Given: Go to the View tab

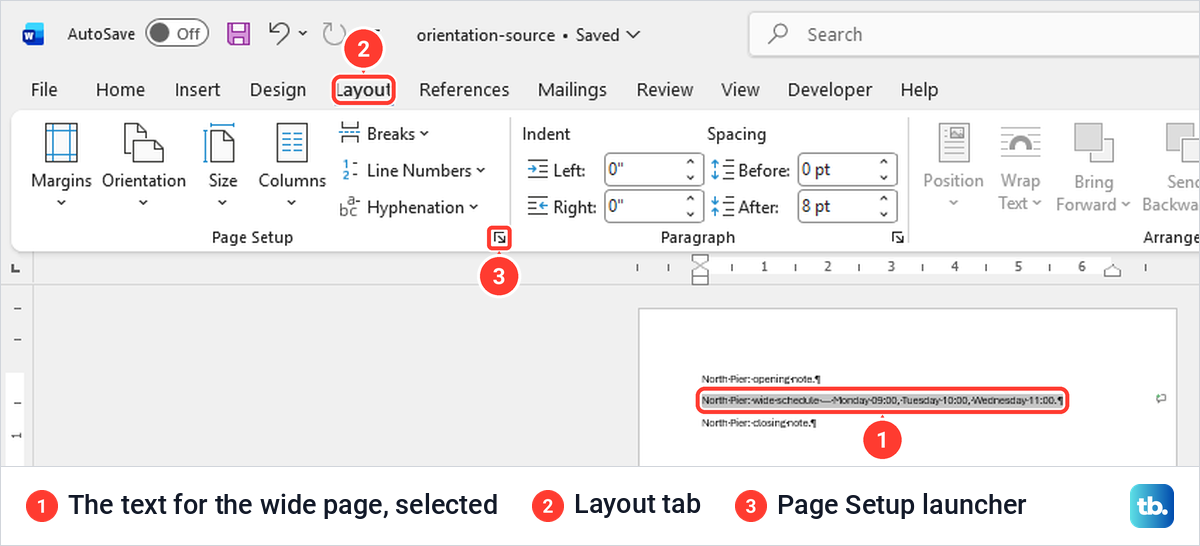Looking at the screenshot, I should (740, 89).
